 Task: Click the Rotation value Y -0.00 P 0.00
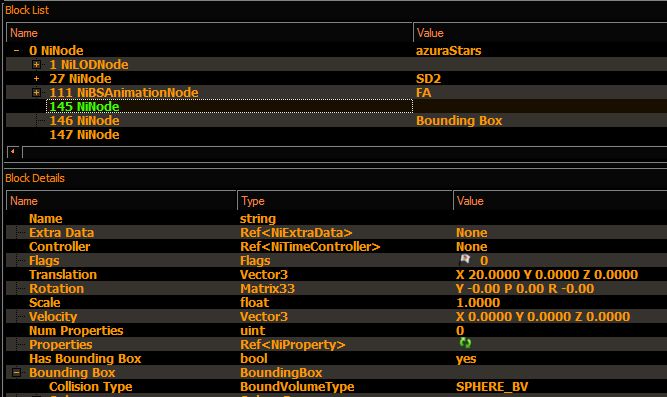click(524, 288)
